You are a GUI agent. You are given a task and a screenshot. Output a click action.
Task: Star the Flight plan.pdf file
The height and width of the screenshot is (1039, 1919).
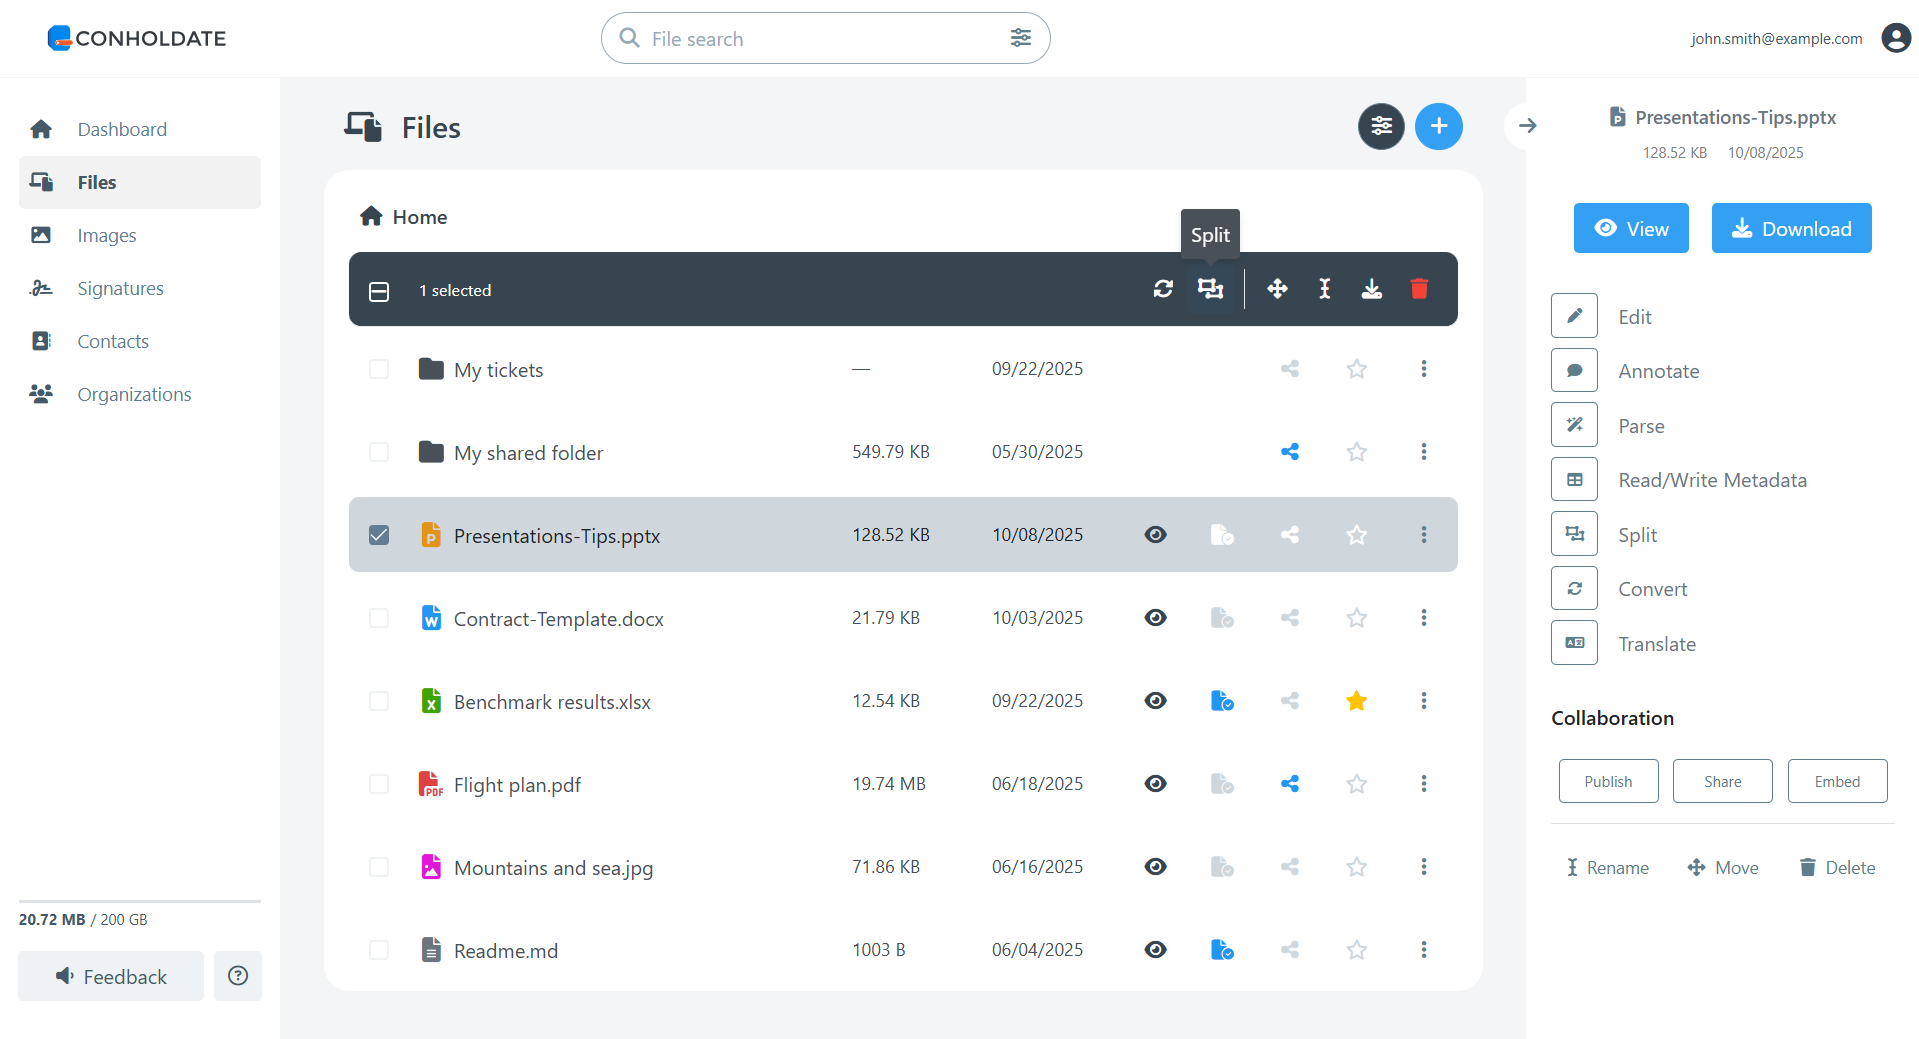click(1356, 784)
